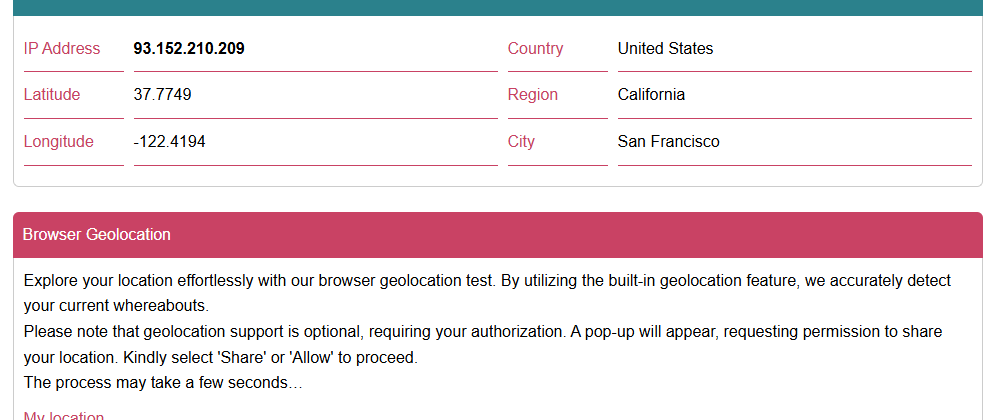992x420 pixels.
Task: Click the Region label
Action: coord(533,95)
